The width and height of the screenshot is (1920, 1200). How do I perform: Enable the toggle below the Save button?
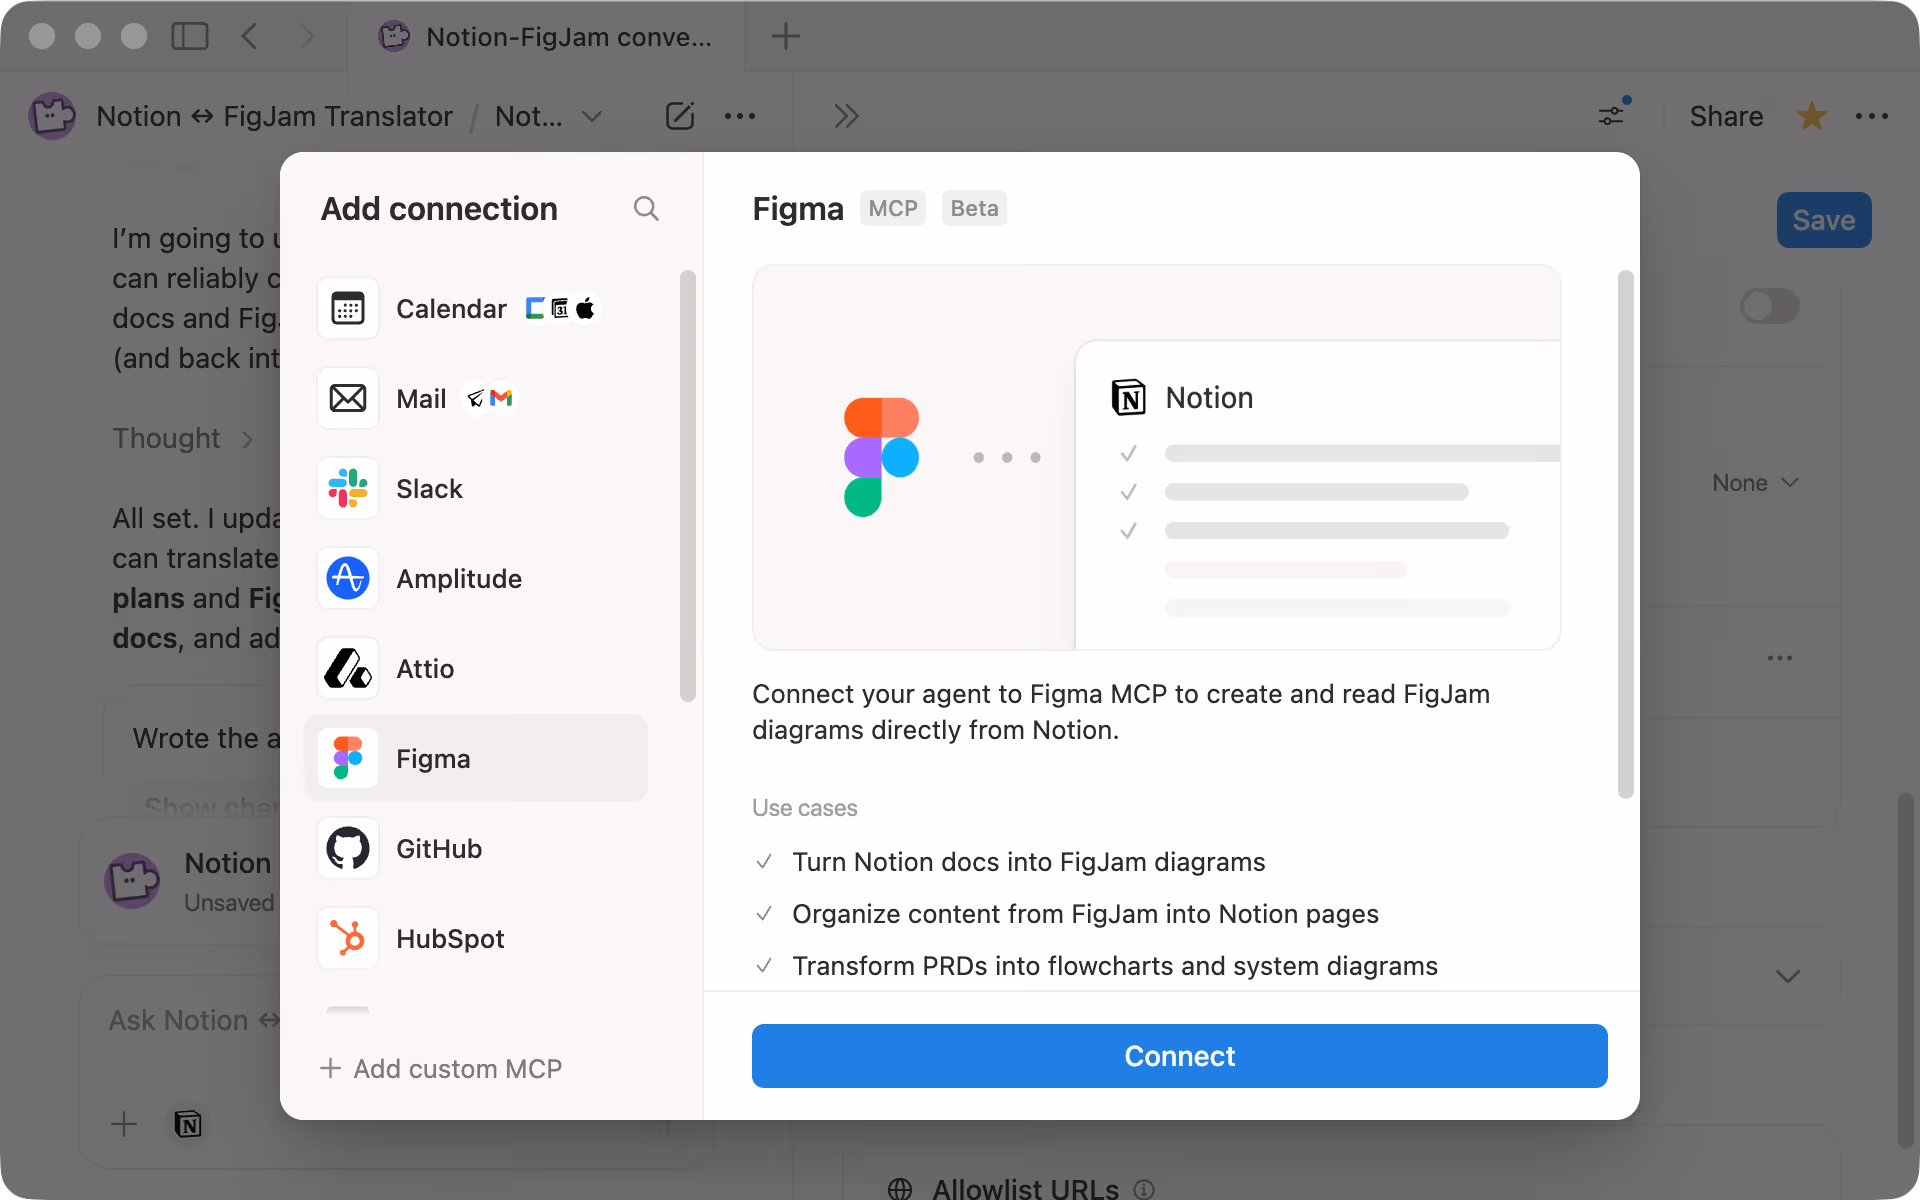click(x=1770, y=306)
